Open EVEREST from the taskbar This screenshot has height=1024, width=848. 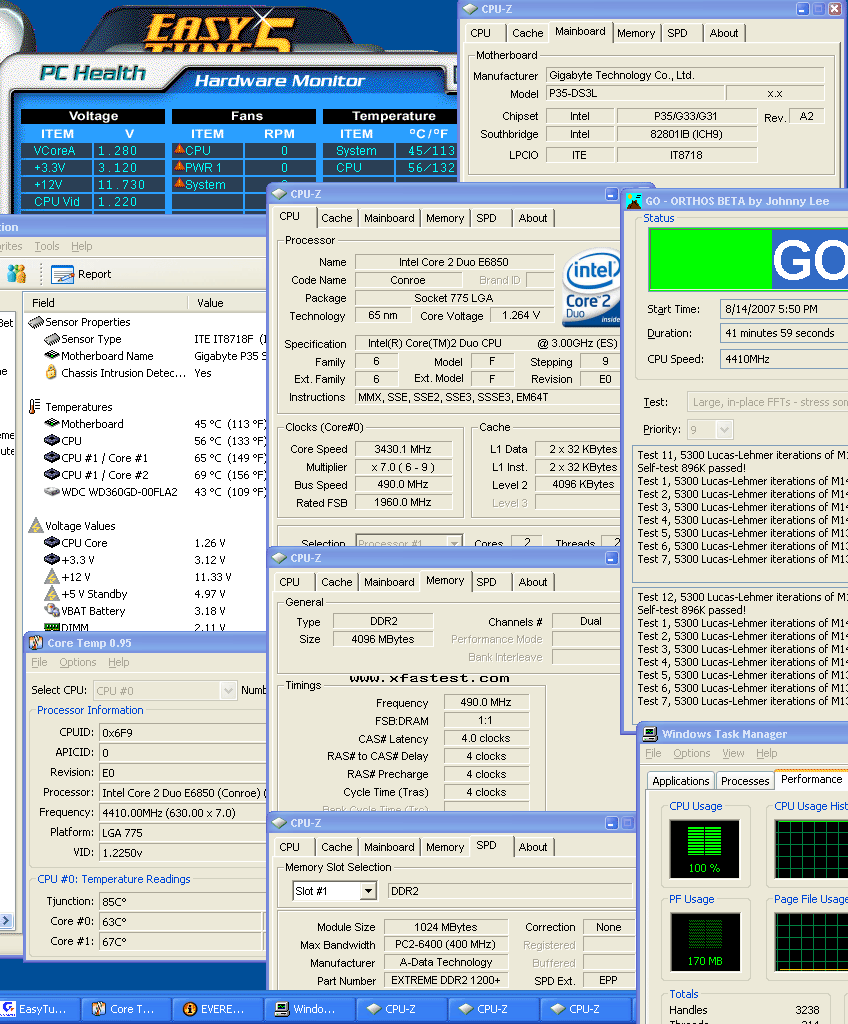[x=218, y=1009]
